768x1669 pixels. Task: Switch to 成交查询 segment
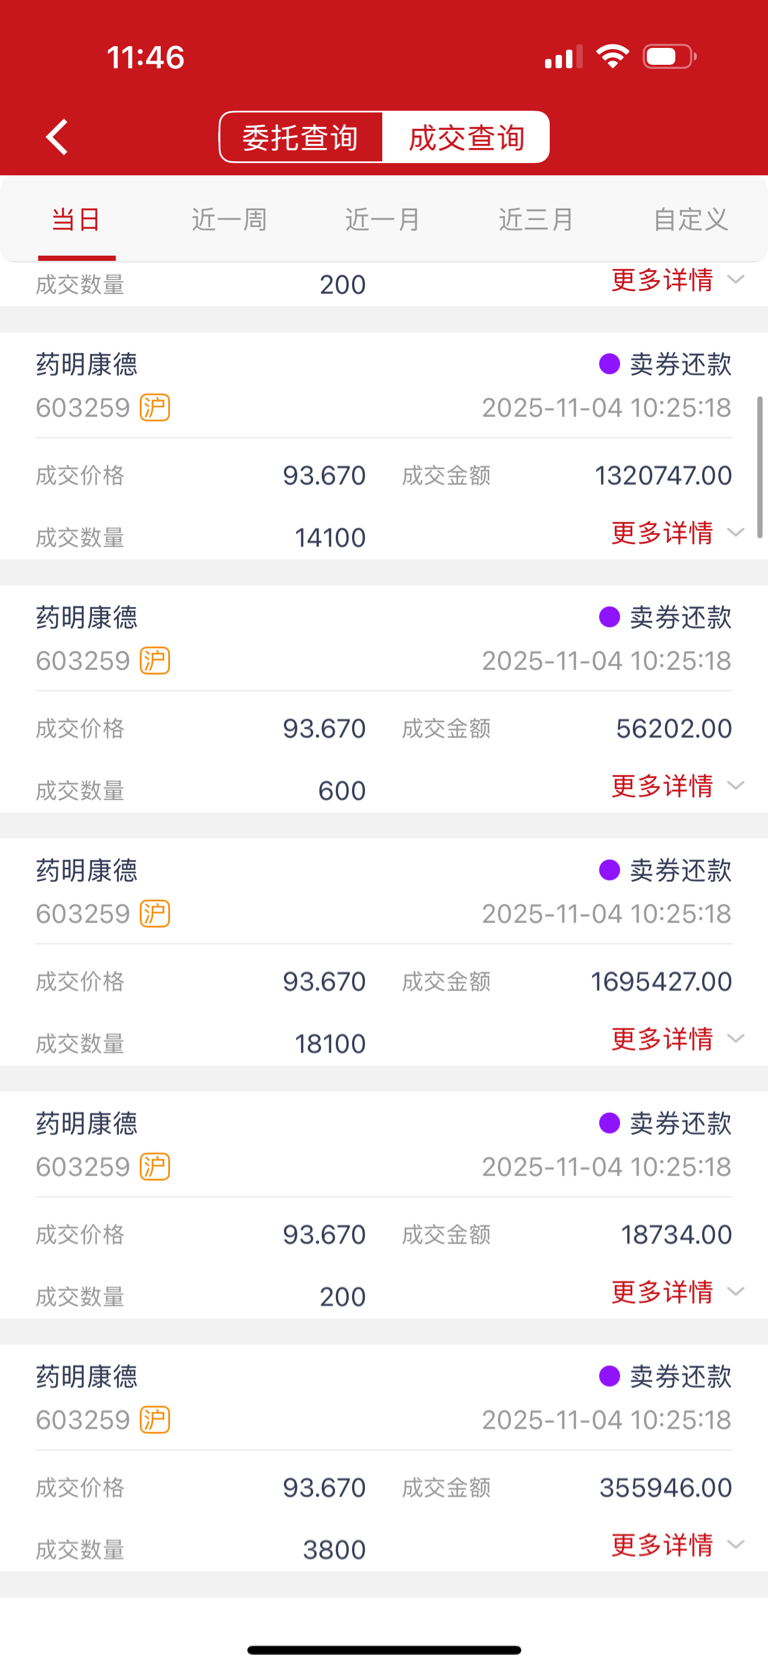click(x=466, y=137)
